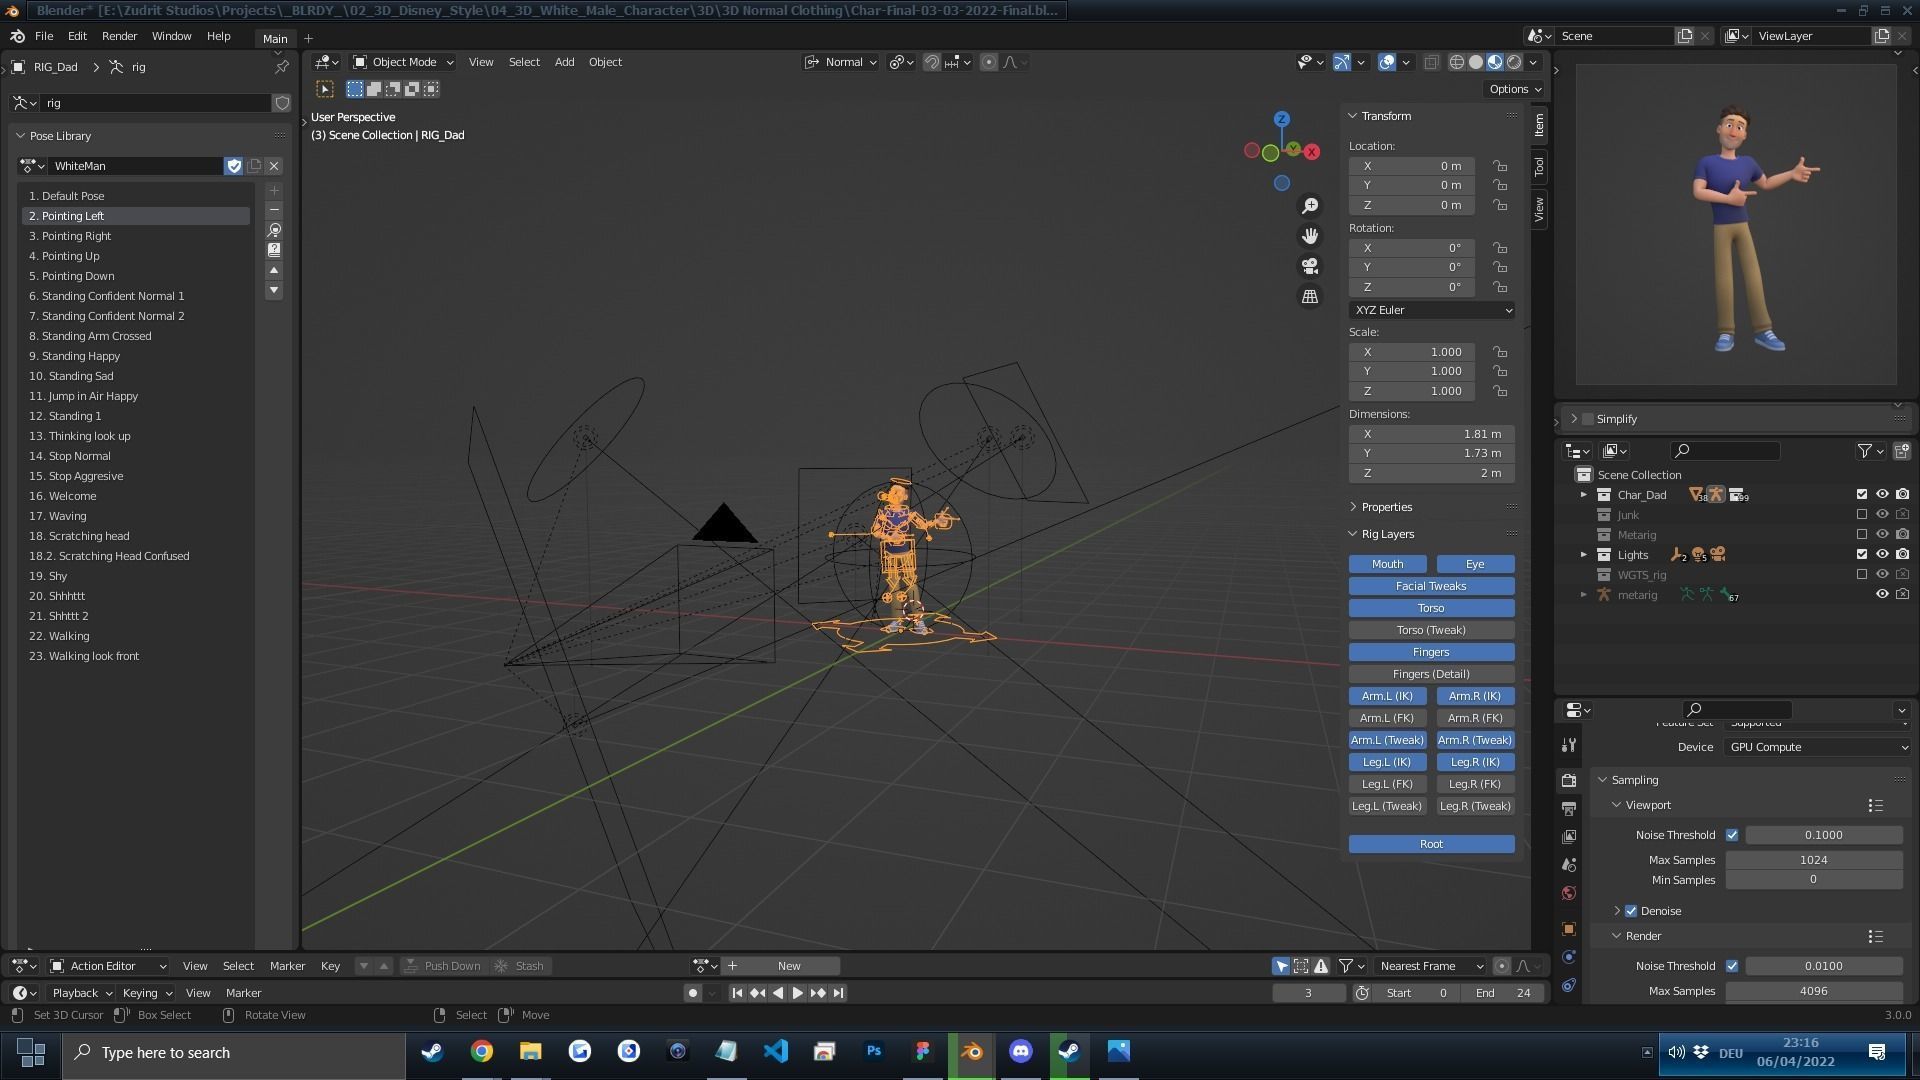Adjust Render Noise Threshold 0.0100 field
Screen dimensions: 1920x1080
click(x=1823, y=966)
